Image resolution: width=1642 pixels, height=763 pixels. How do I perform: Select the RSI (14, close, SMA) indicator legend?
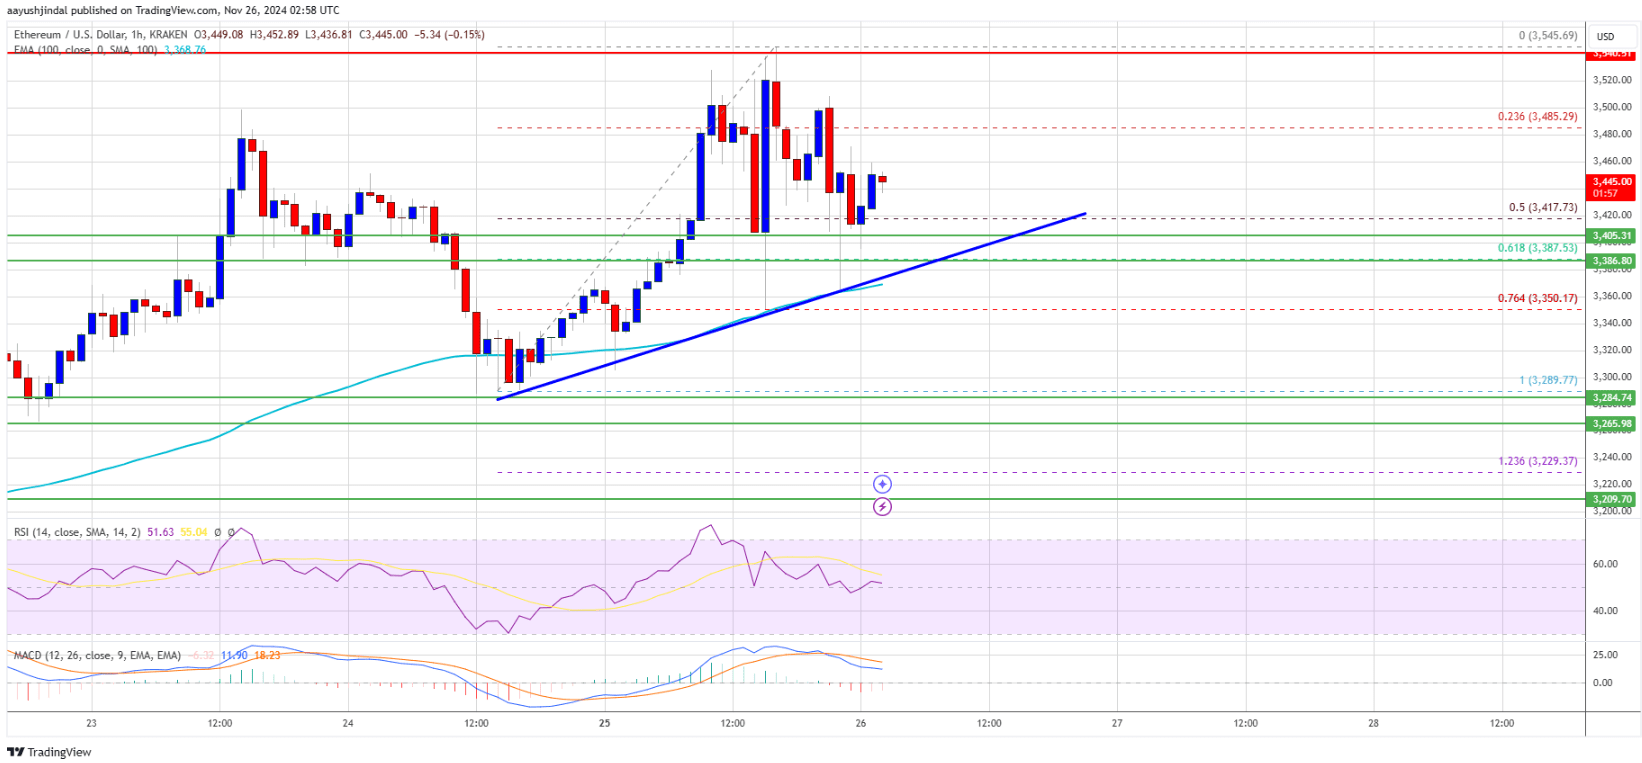[77, 532]
